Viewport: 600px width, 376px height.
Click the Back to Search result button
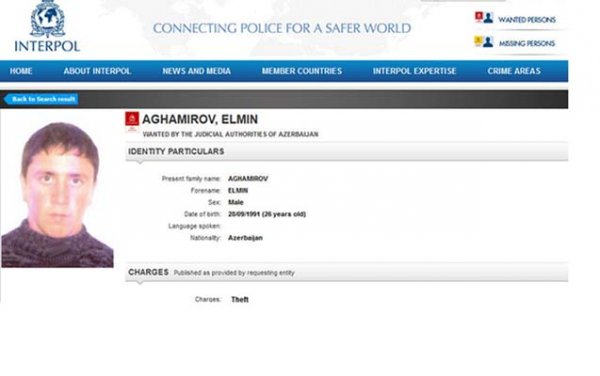[x=41, y=99]
